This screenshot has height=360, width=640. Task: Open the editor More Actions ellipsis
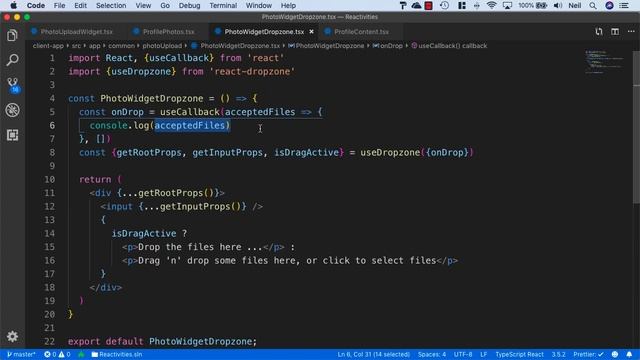pyautogui.click(x=631, y=31)
